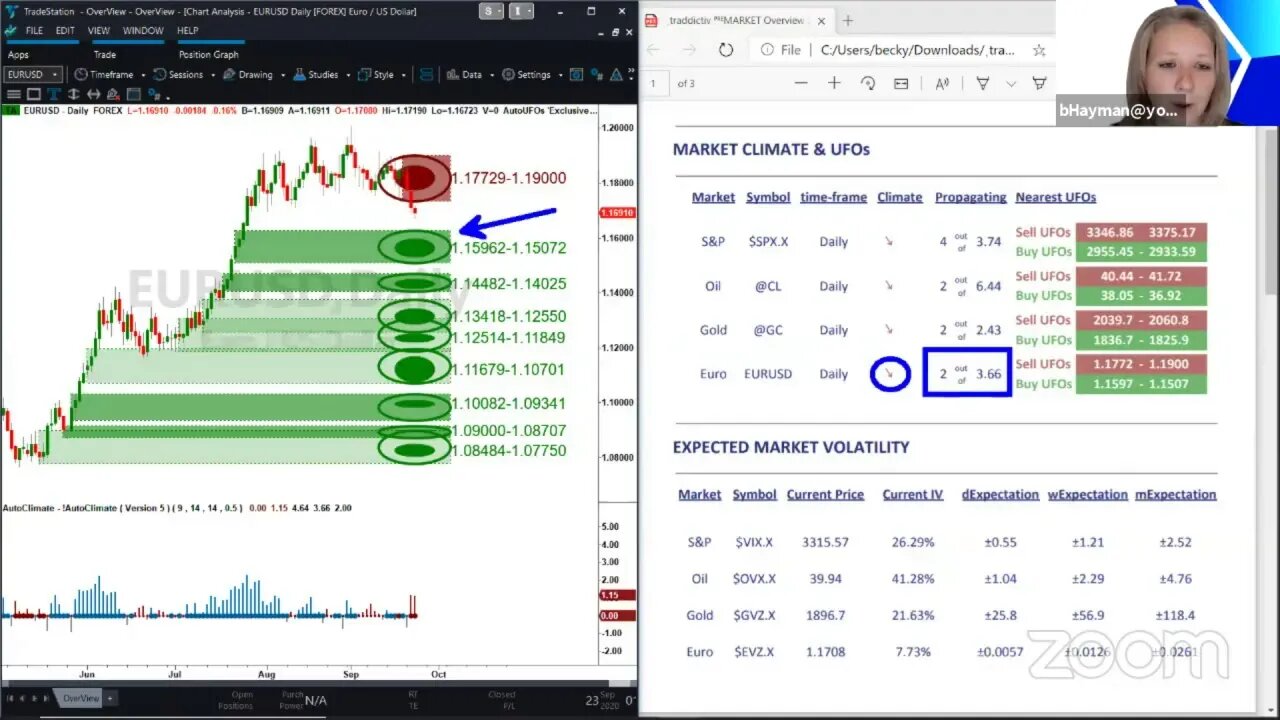Viewport: 1280px width, 720px height.
Task: Open the WINDOW menu
Action: [143, 31]
